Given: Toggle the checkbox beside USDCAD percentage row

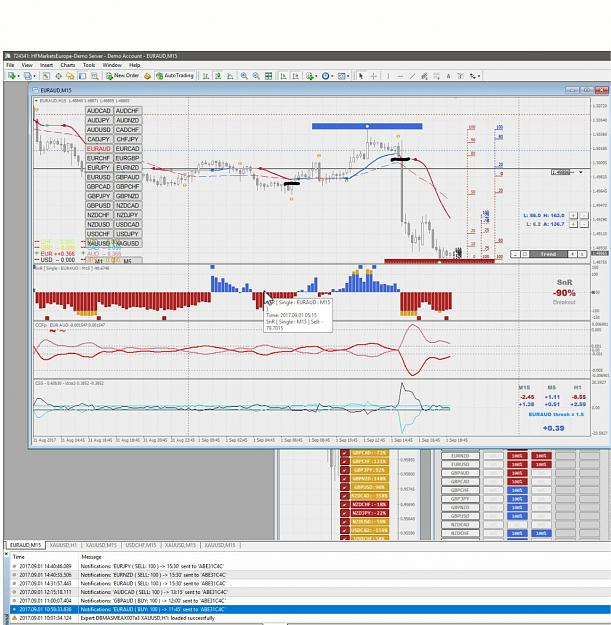Looking at the screenshot, I should 345,530.
